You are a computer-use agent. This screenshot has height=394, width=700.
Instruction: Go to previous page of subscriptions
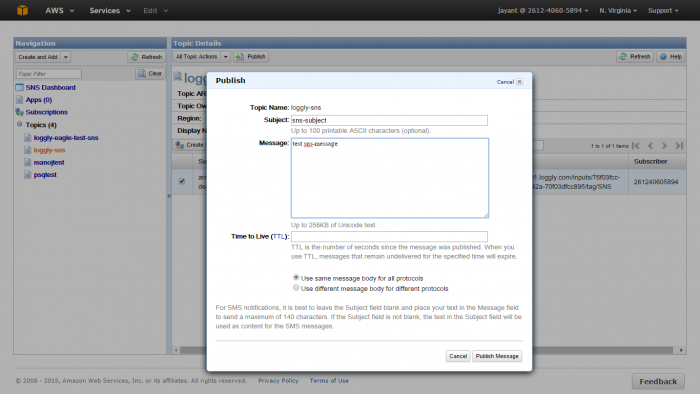650,145
